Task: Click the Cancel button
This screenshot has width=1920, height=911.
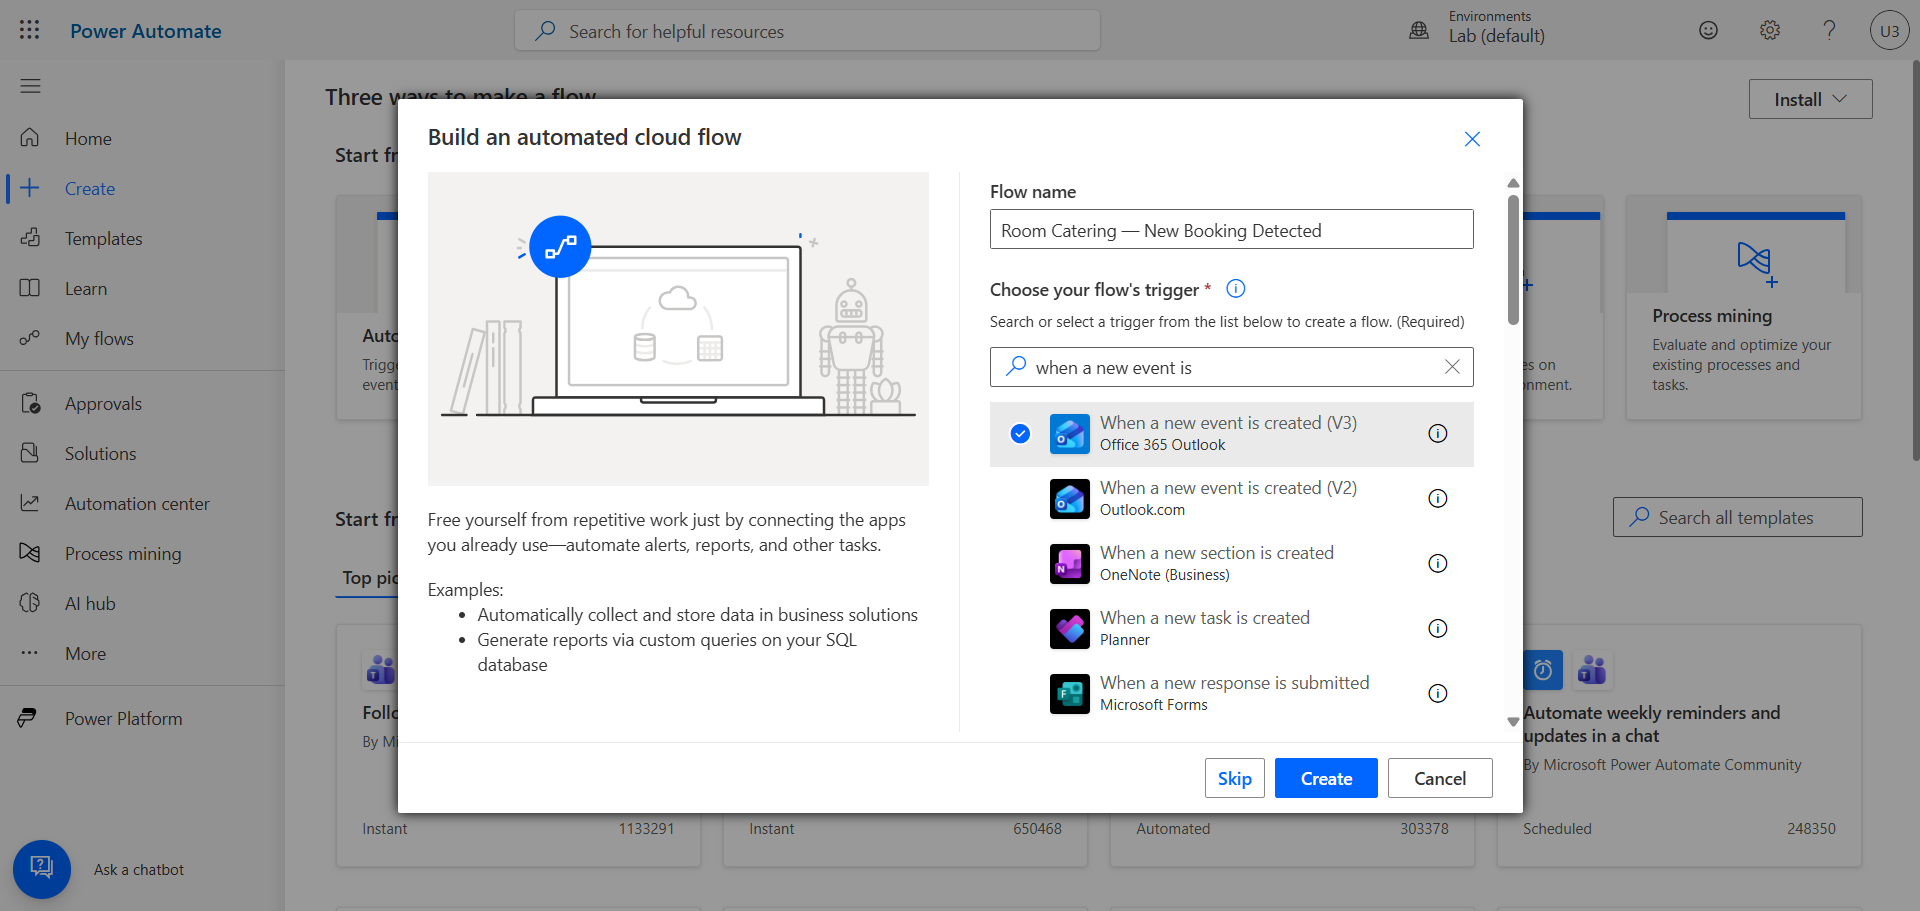Action: 1440,778
